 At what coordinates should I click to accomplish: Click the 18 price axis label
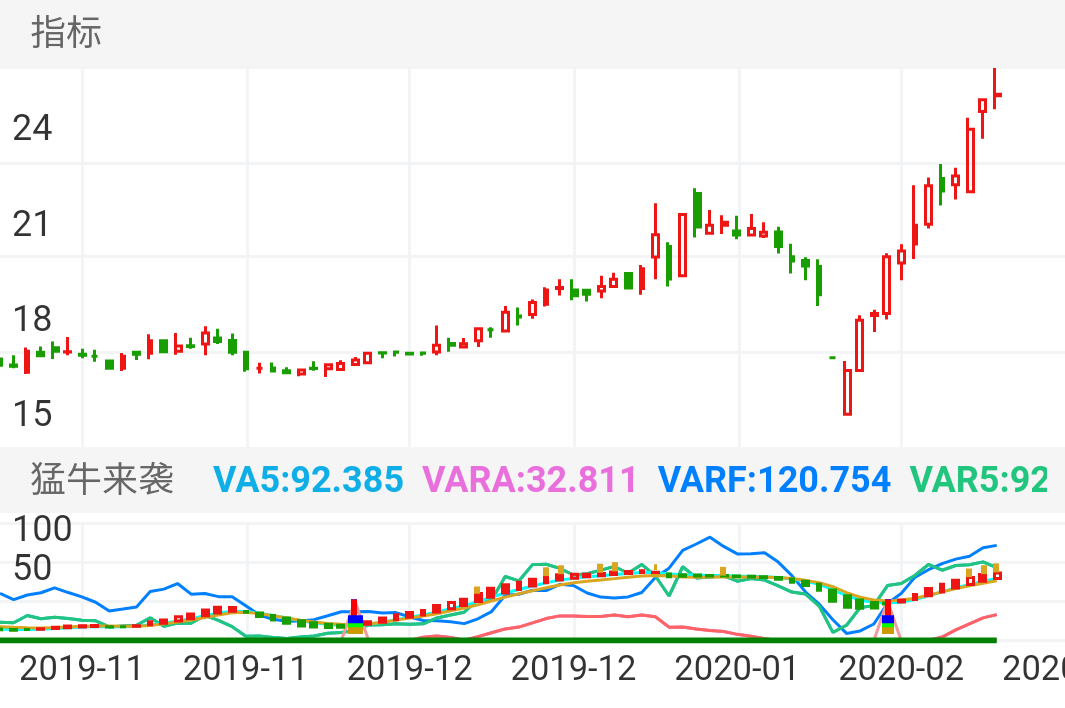(32, 319)
